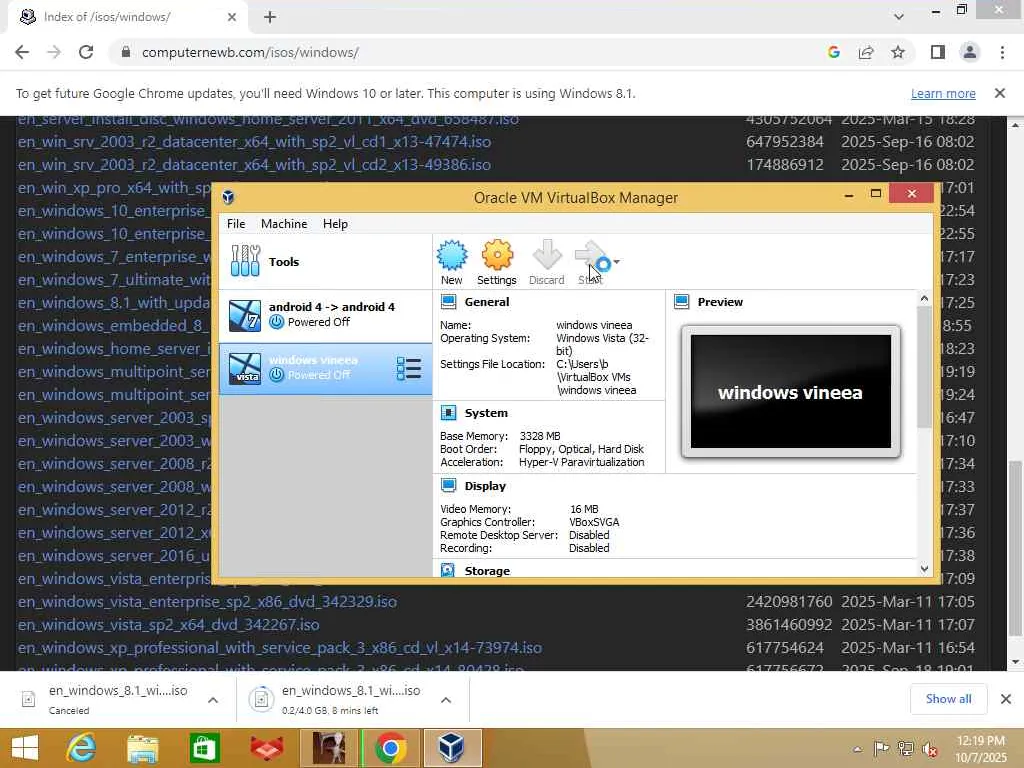Click the windows vineea preview thumbnail

pos(790,392)
